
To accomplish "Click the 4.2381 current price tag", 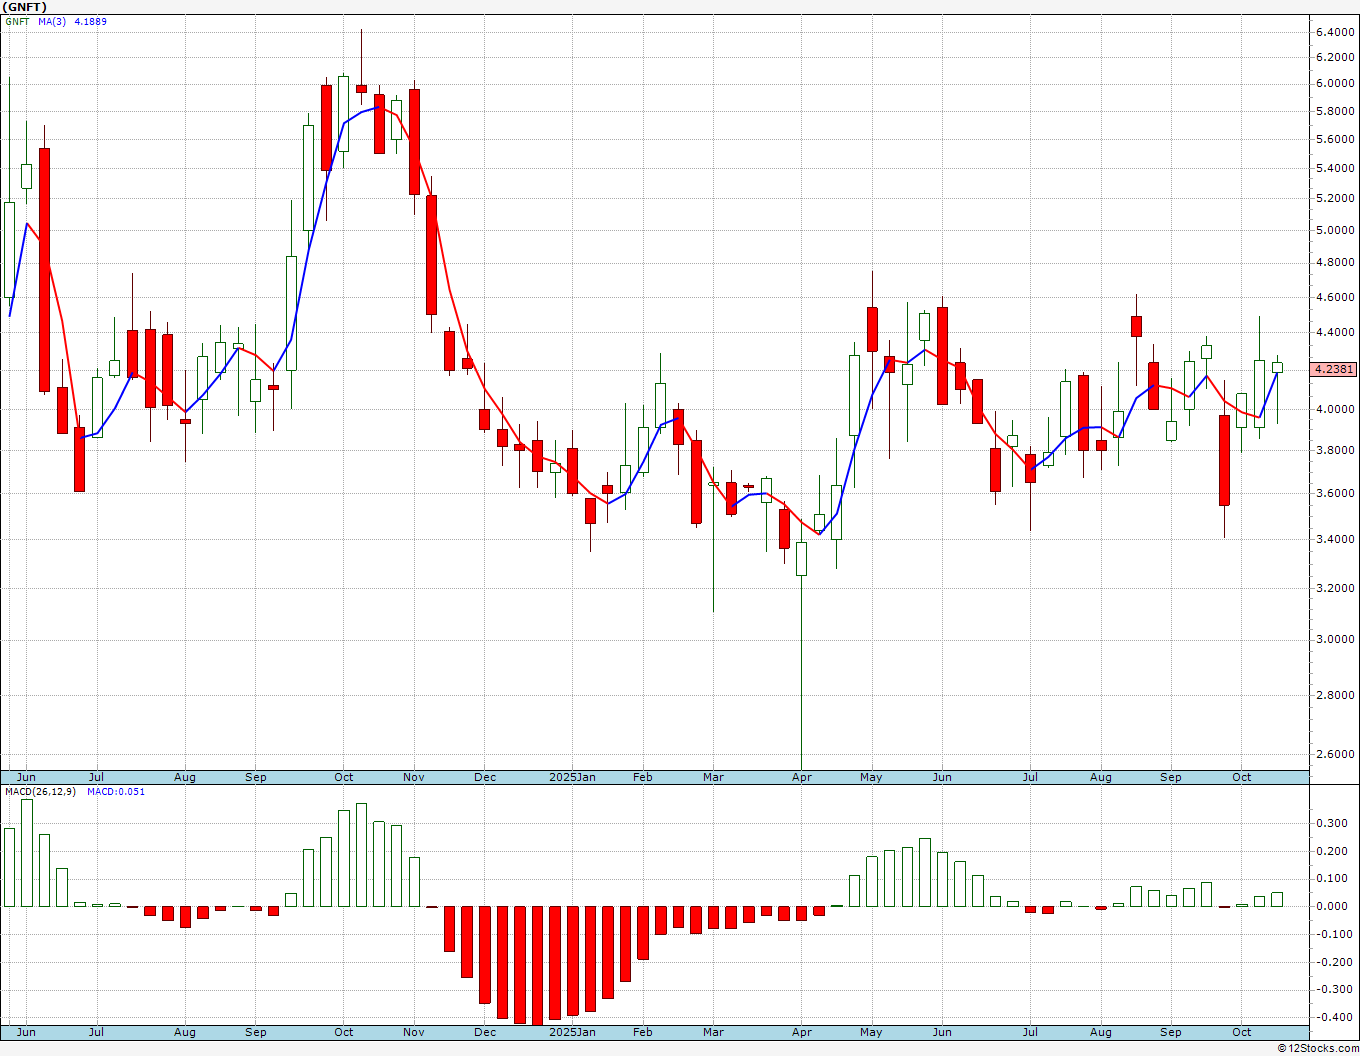I will (x=1334, y=369).
